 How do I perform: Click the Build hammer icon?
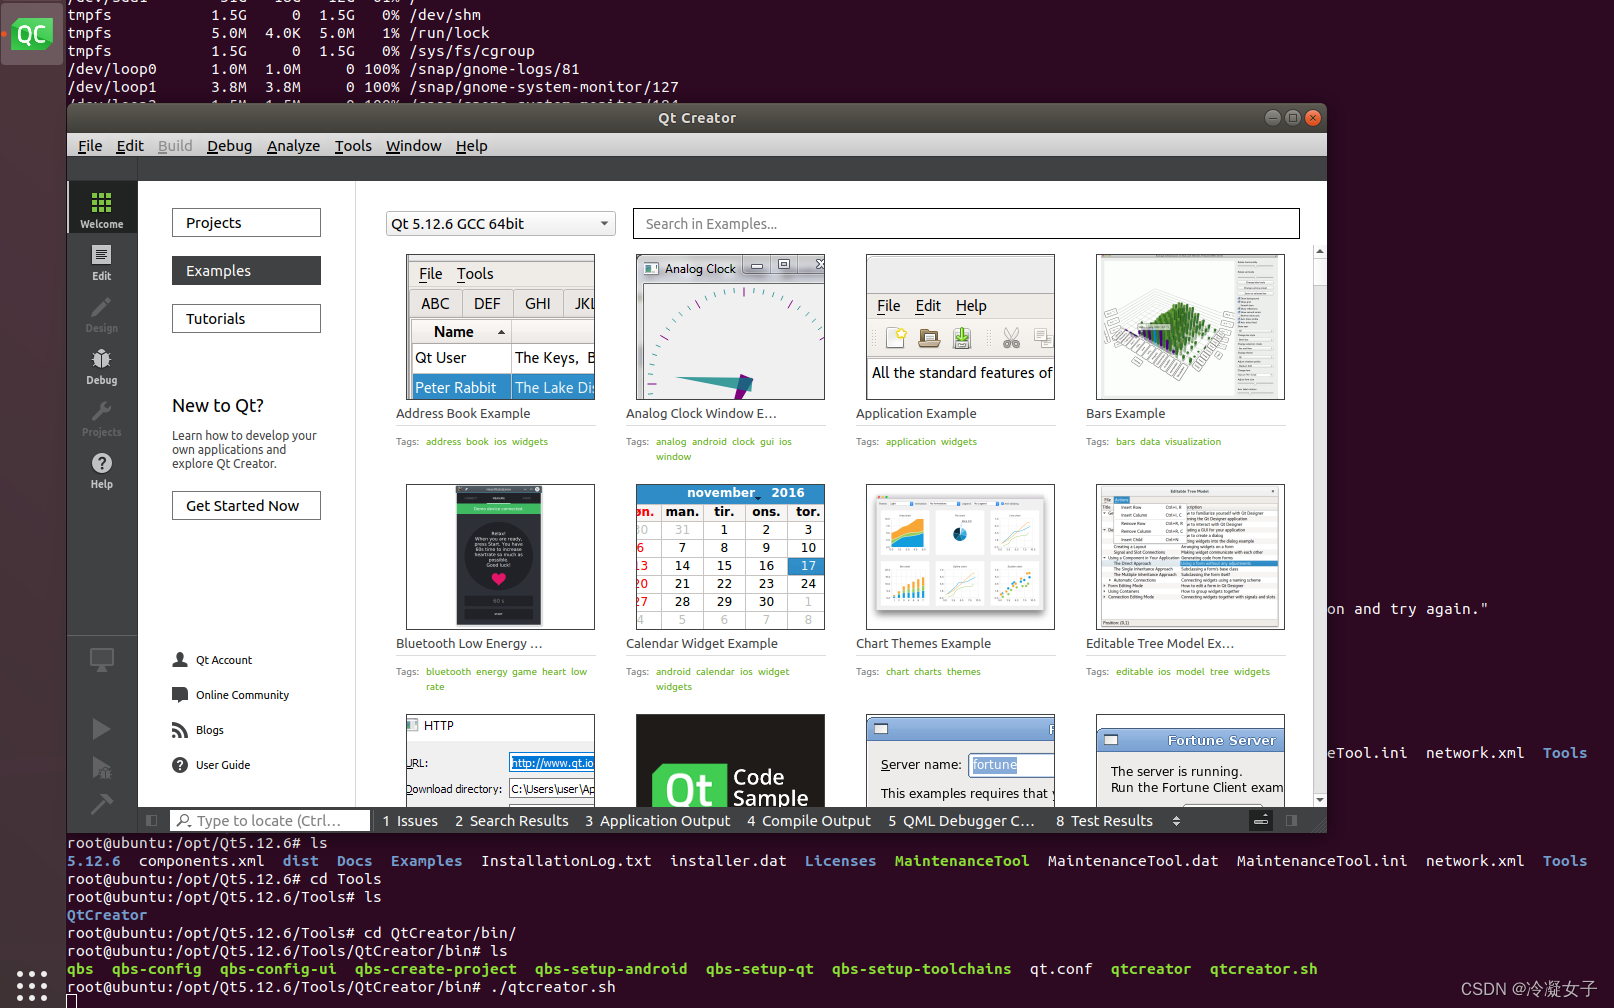pos(102,803)
